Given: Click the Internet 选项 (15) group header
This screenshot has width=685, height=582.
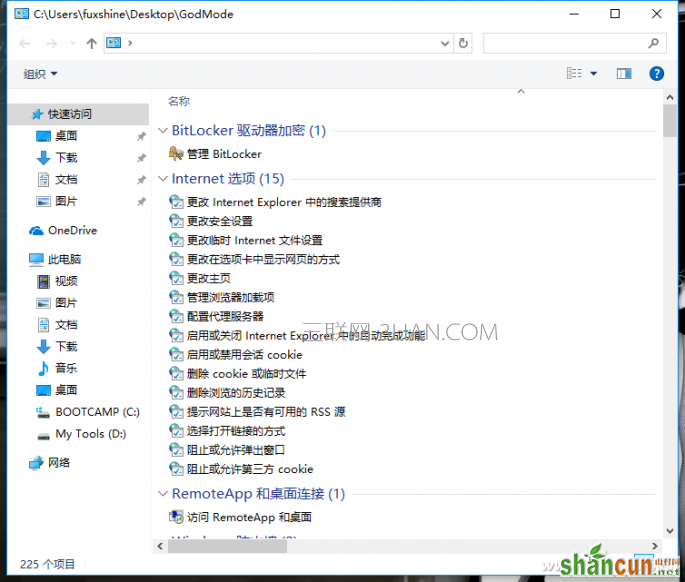Looking at the screenshot, I should (228, 178).
